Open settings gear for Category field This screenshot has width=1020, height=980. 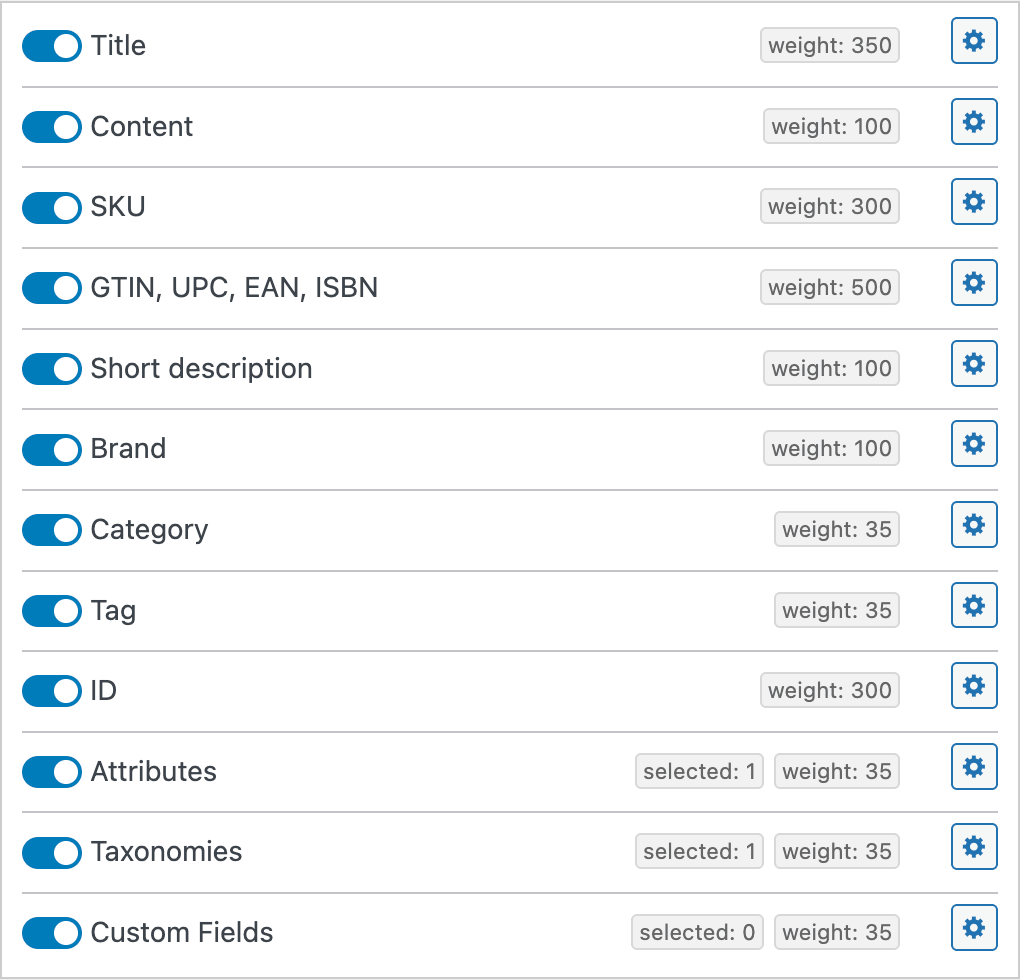(974, 524)
